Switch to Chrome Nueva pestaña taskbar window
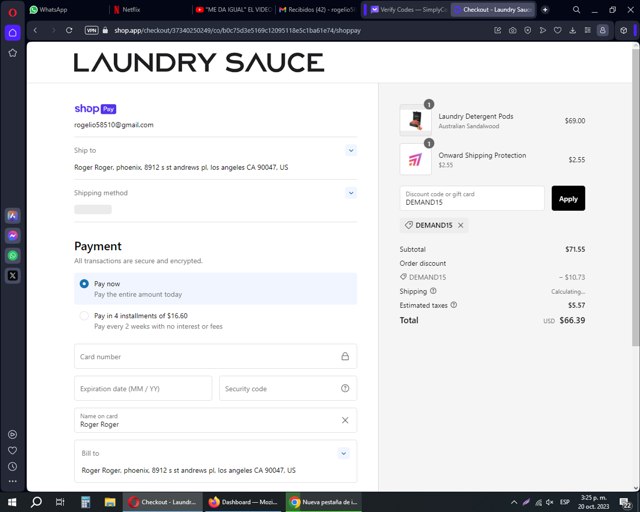Screen dimensions: 640x512 click(324, 502)
